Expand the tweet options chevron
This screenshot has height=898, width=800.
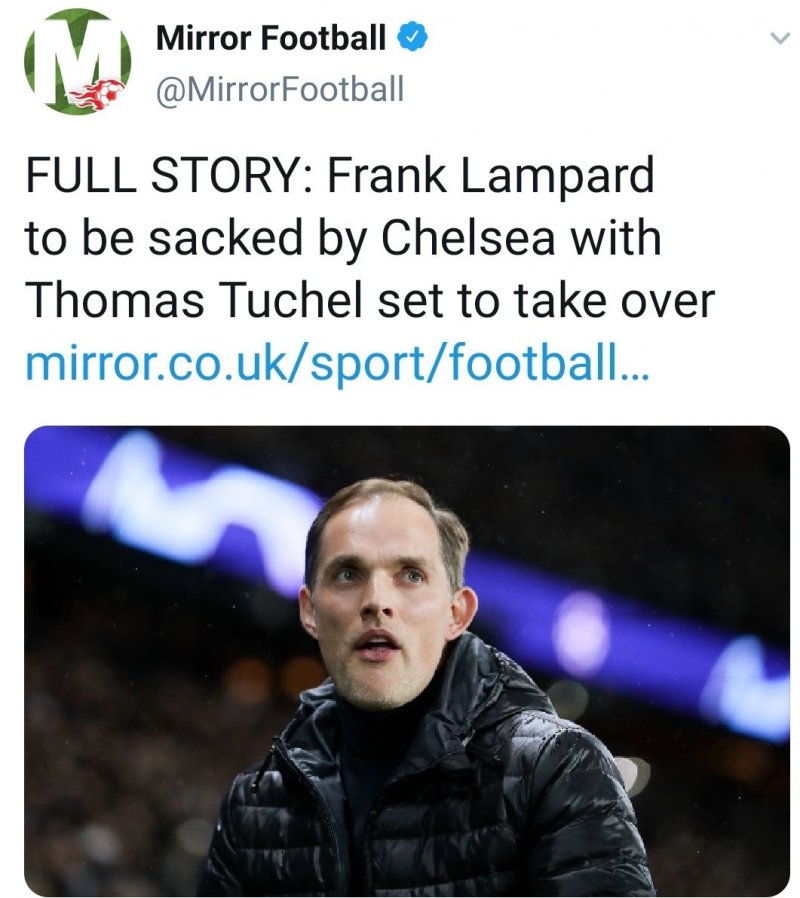point(778,39)
